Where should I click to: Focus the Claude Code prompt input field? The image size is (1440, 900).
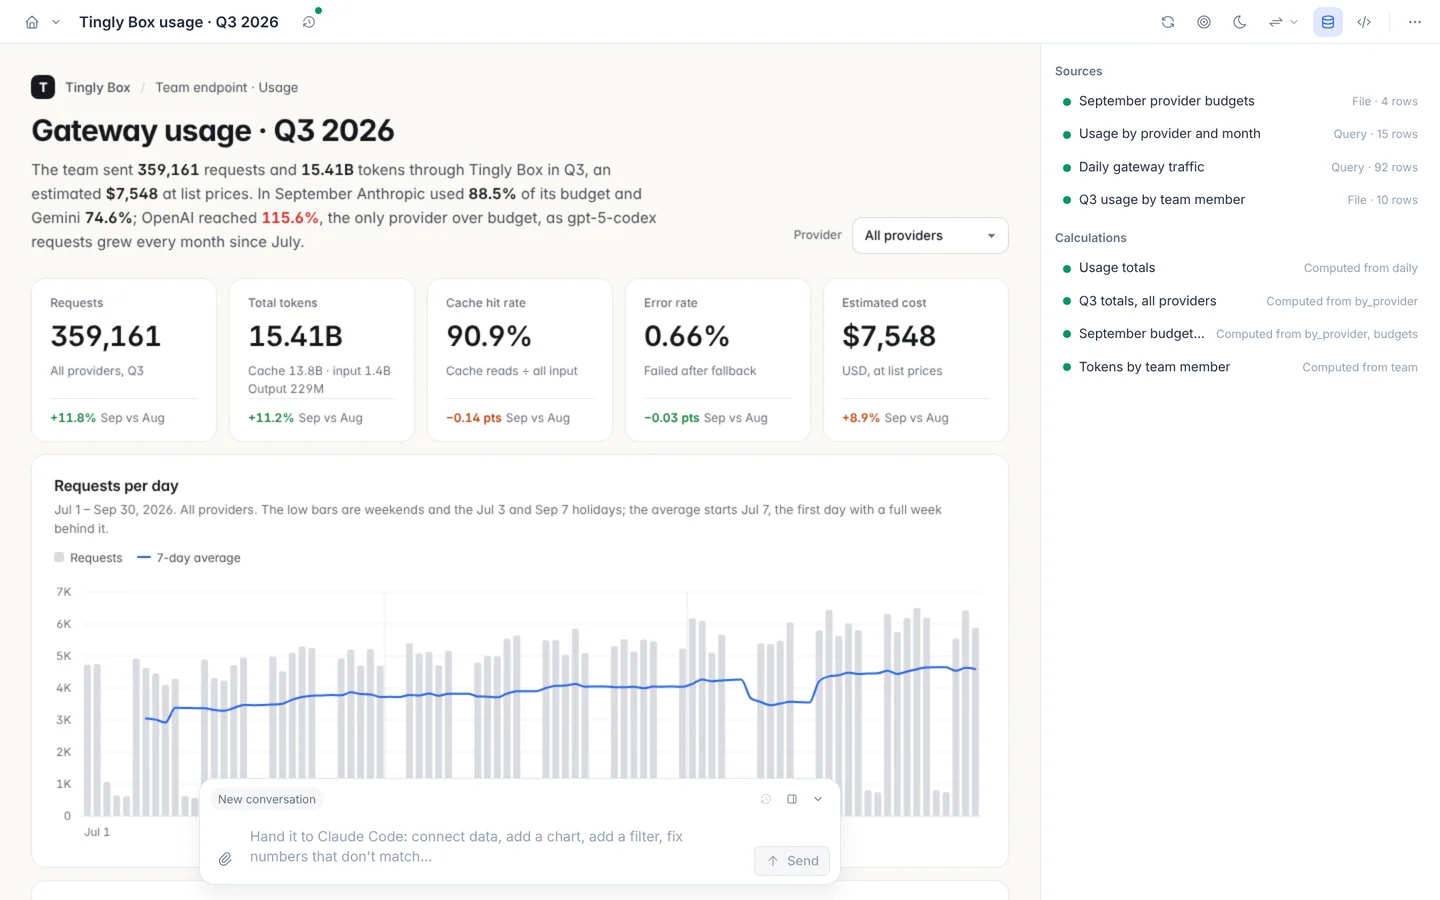(x=495, y=846)
